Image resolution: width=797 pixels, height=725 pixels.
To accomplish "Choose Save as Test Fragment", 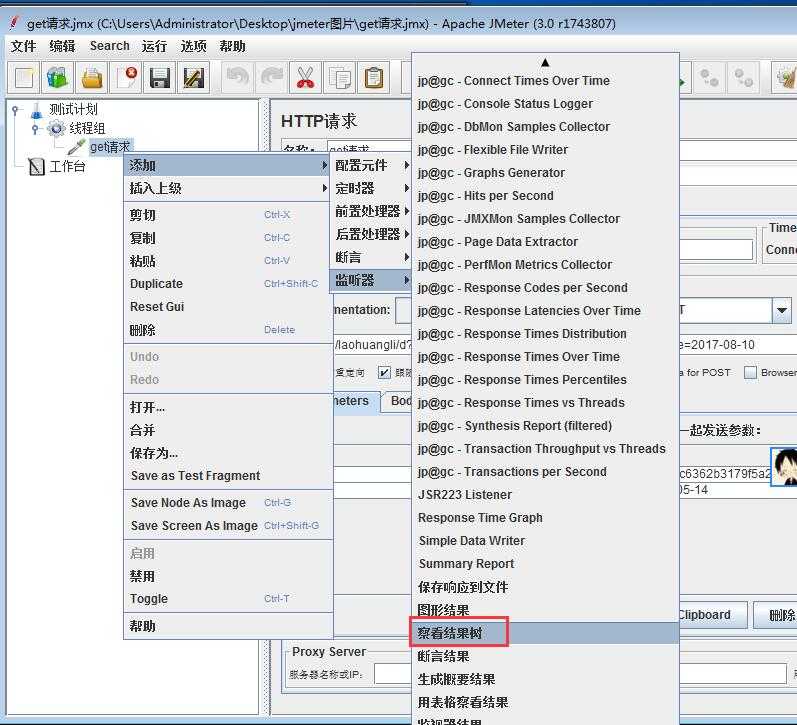I will [228, 476].
